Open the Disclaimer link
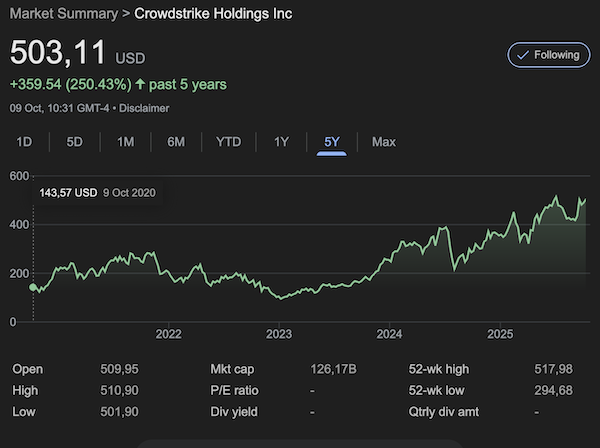 [144, 108]
